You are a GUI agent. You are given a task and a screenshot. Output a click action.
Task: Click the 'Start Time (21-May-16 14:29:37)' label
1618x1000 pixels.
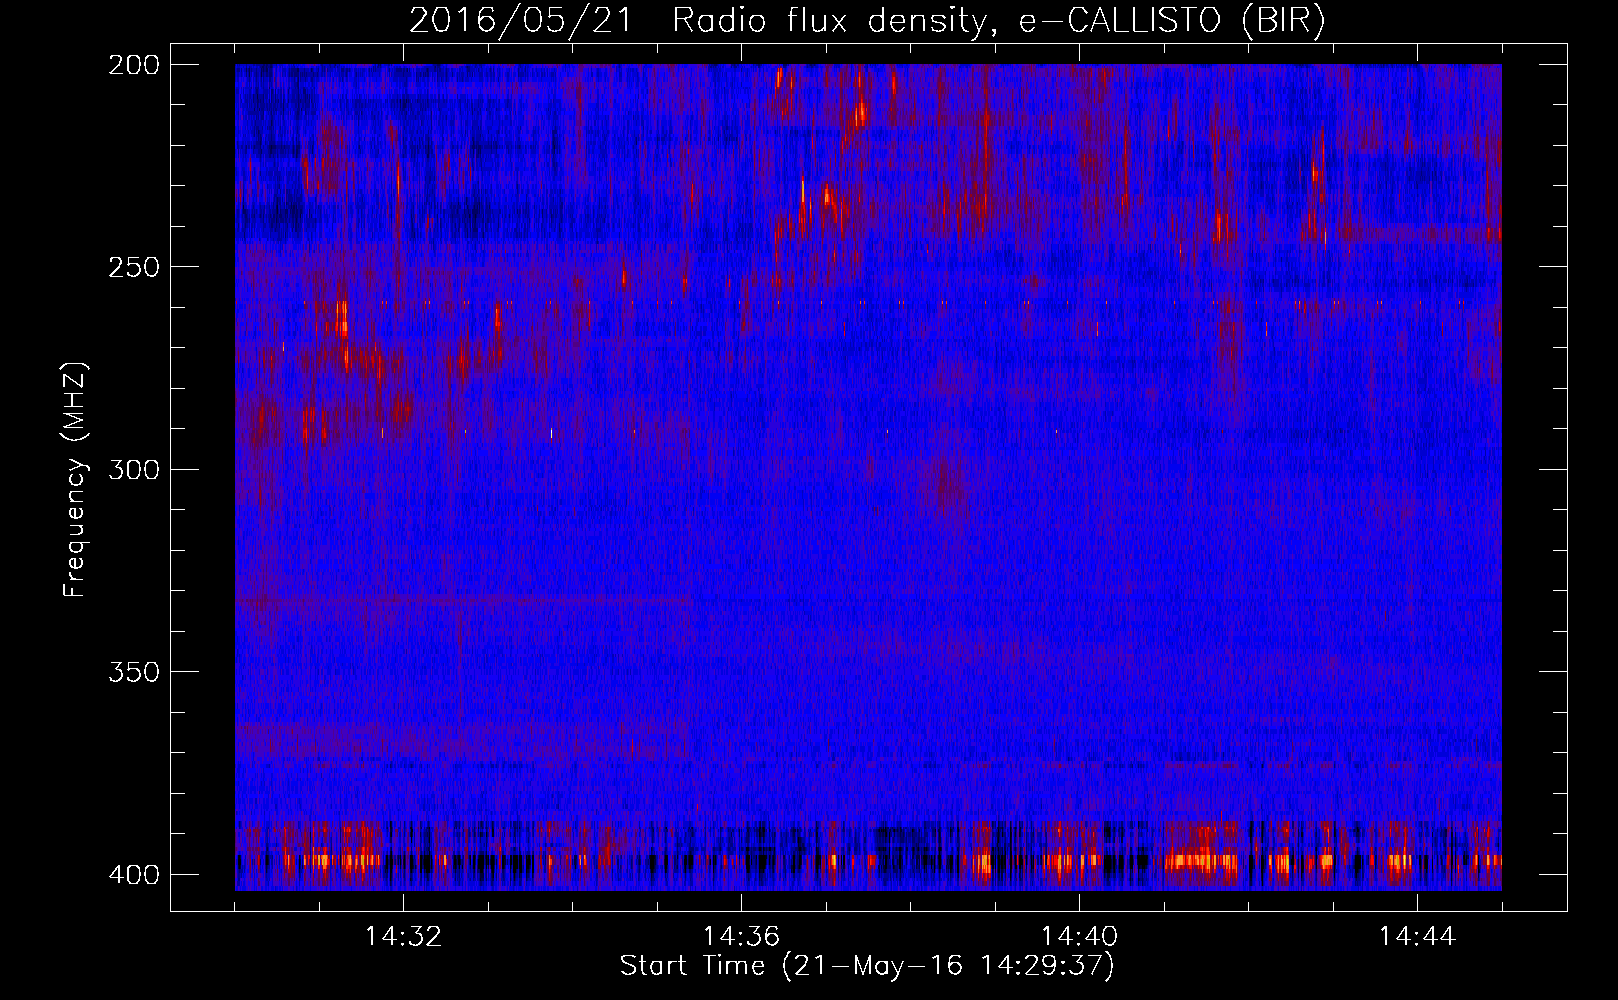pos(867,966)
